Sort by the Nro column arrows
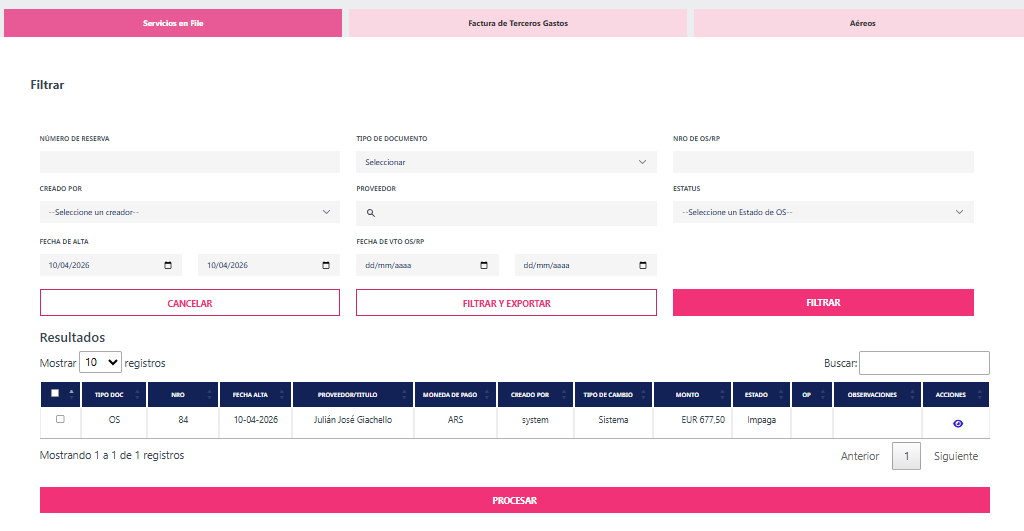 coord(210,394)
